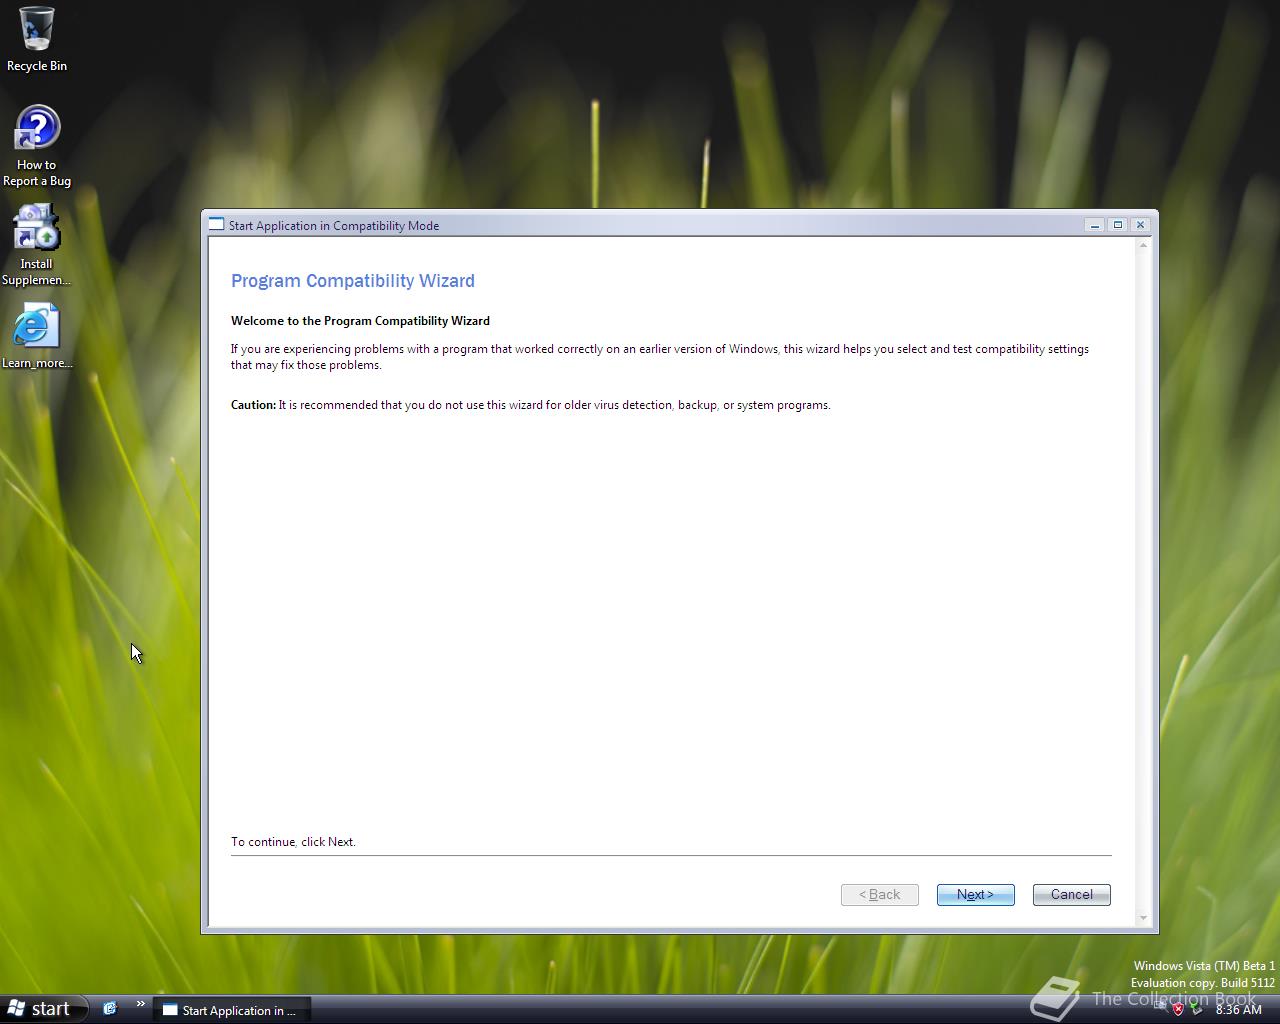Image resolution: width=1280 pixels, height=1024 pixels.
Task: Open the Recycle Bin desktop icon
Action: coord(37,40)
